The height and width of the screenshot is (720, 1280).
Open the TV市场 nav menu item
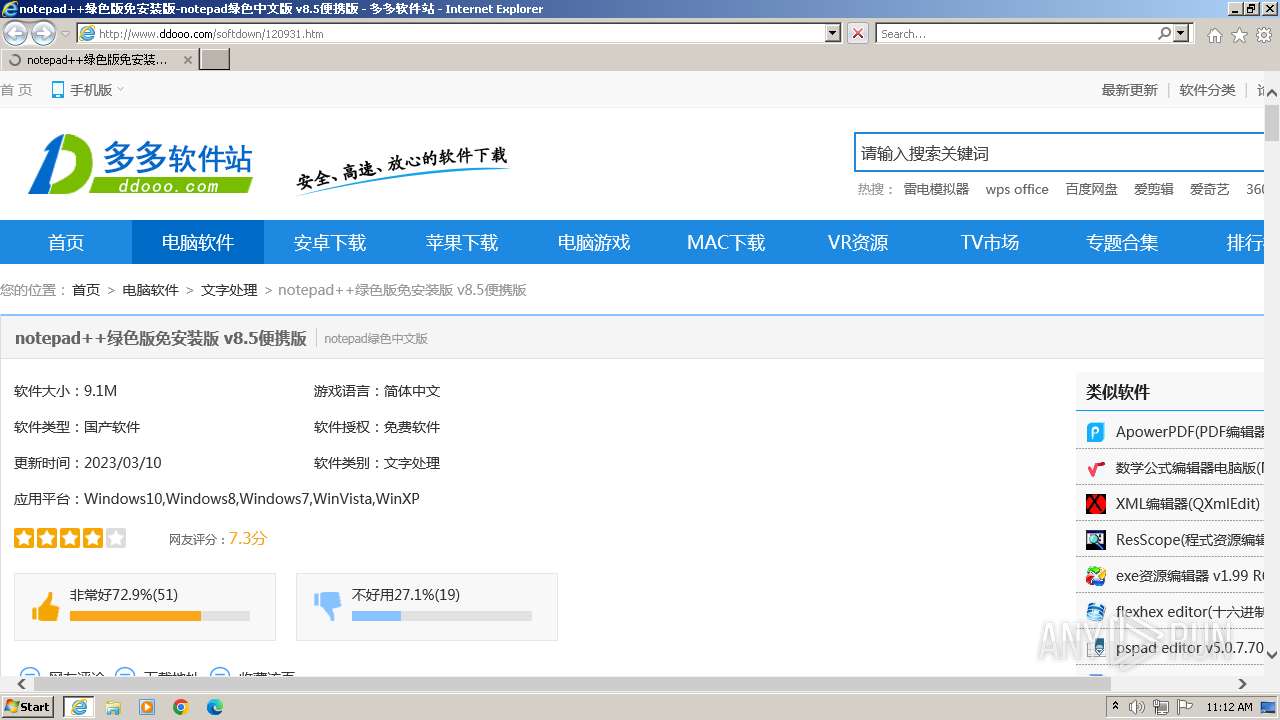990,242
